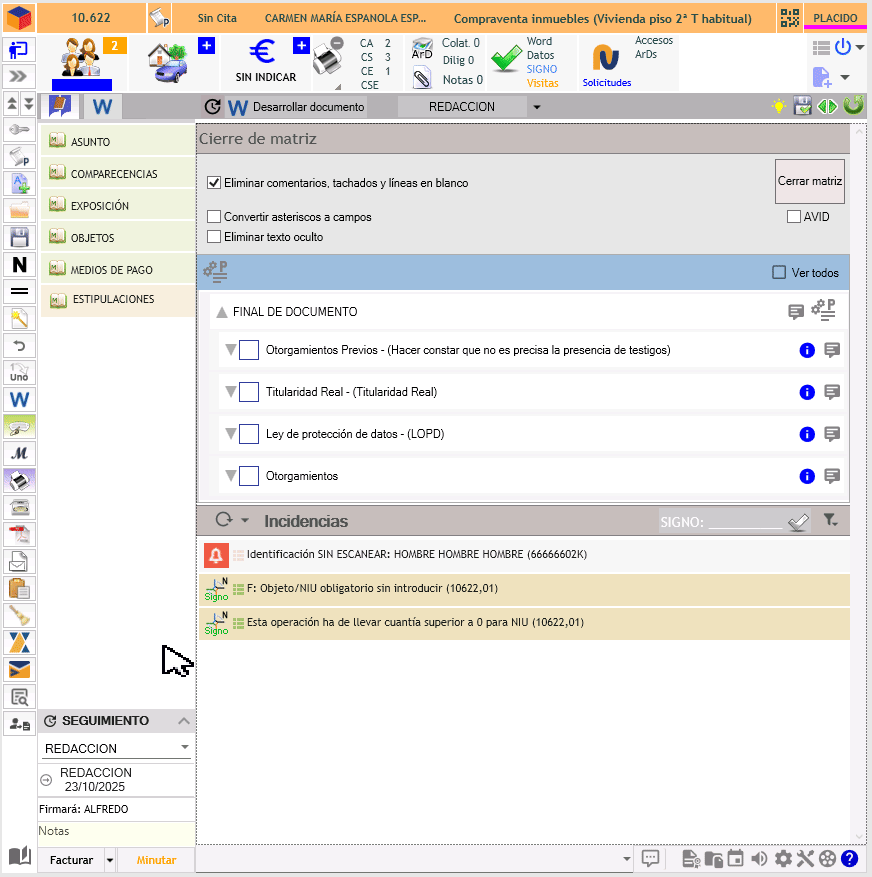Image resolution: width=872 pixels, height=877 pixels.
Task: Click the blue help question mark icon
Action: [x=849, y=858]
